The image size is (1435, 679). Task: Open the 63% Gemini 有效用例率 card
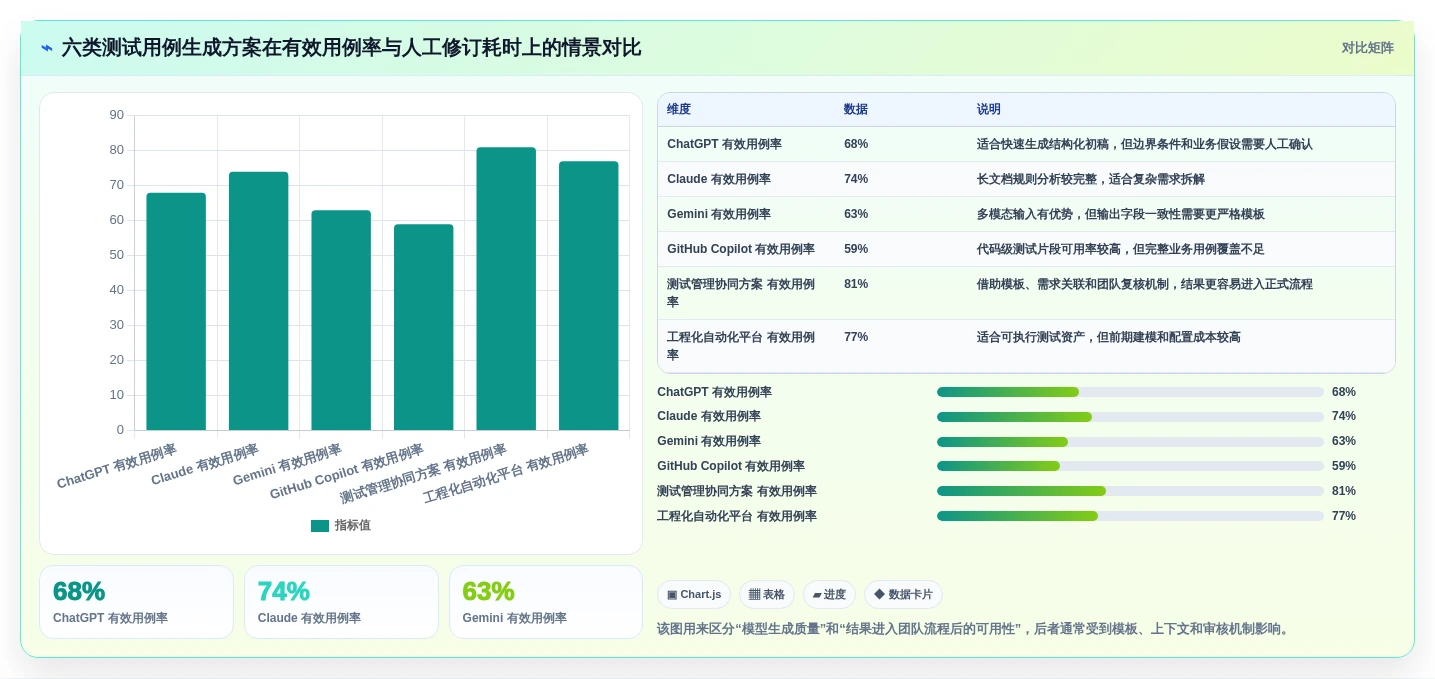(x=546, y=602)
